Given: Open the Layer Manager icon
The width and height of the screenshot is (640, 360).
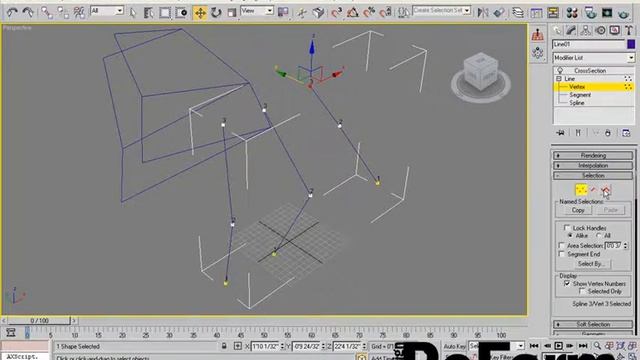Looking at the screenshot, I should 518,13.
